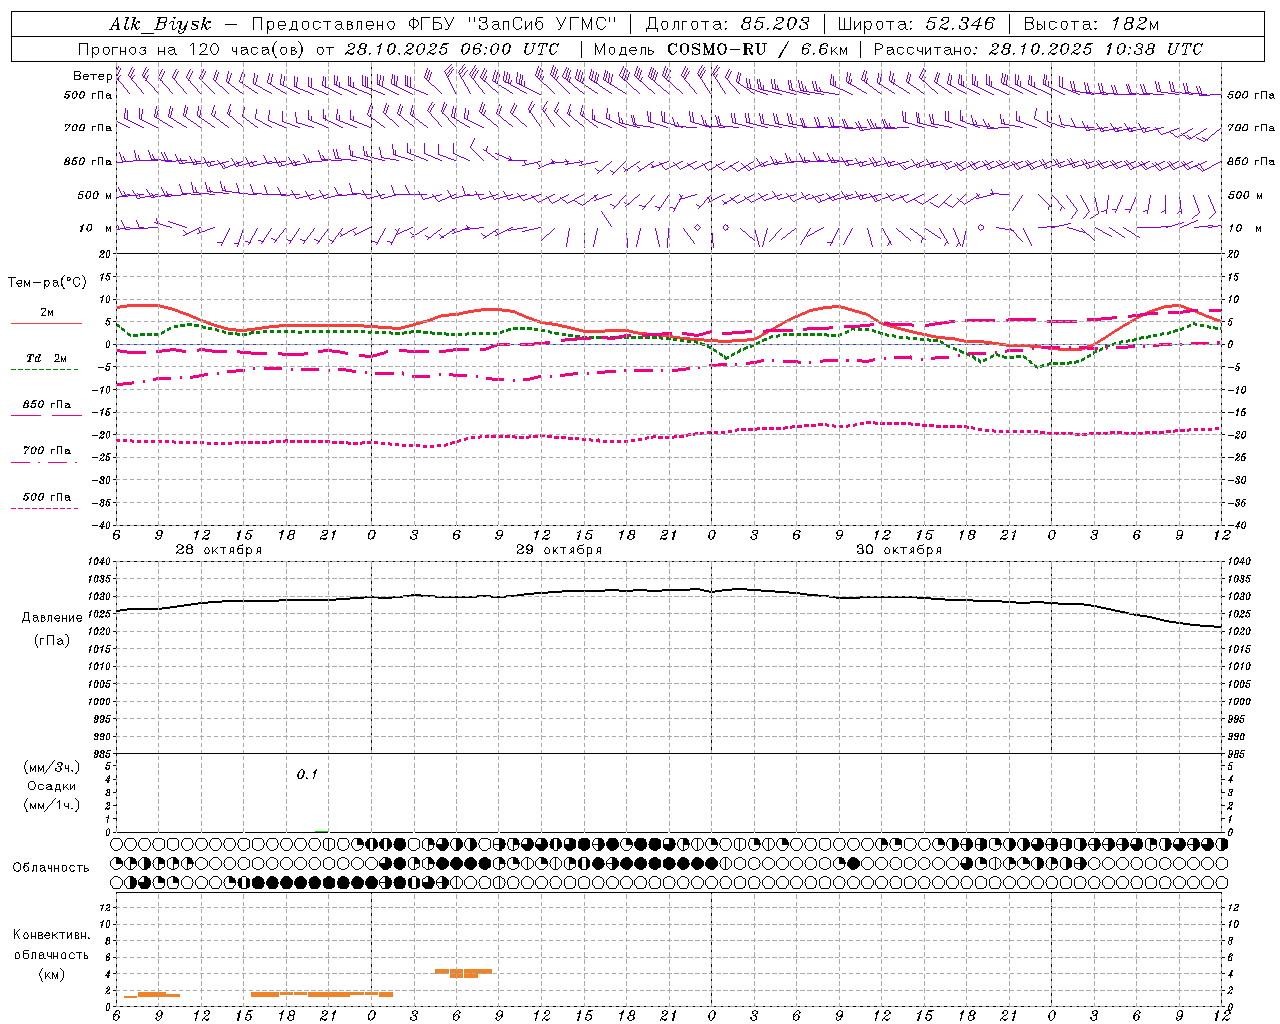Image resolution: width=1280 pixels, height=1024 pixels.
Task: Click the 700 гПа dash-dot legend line
Action: point(45,462)
